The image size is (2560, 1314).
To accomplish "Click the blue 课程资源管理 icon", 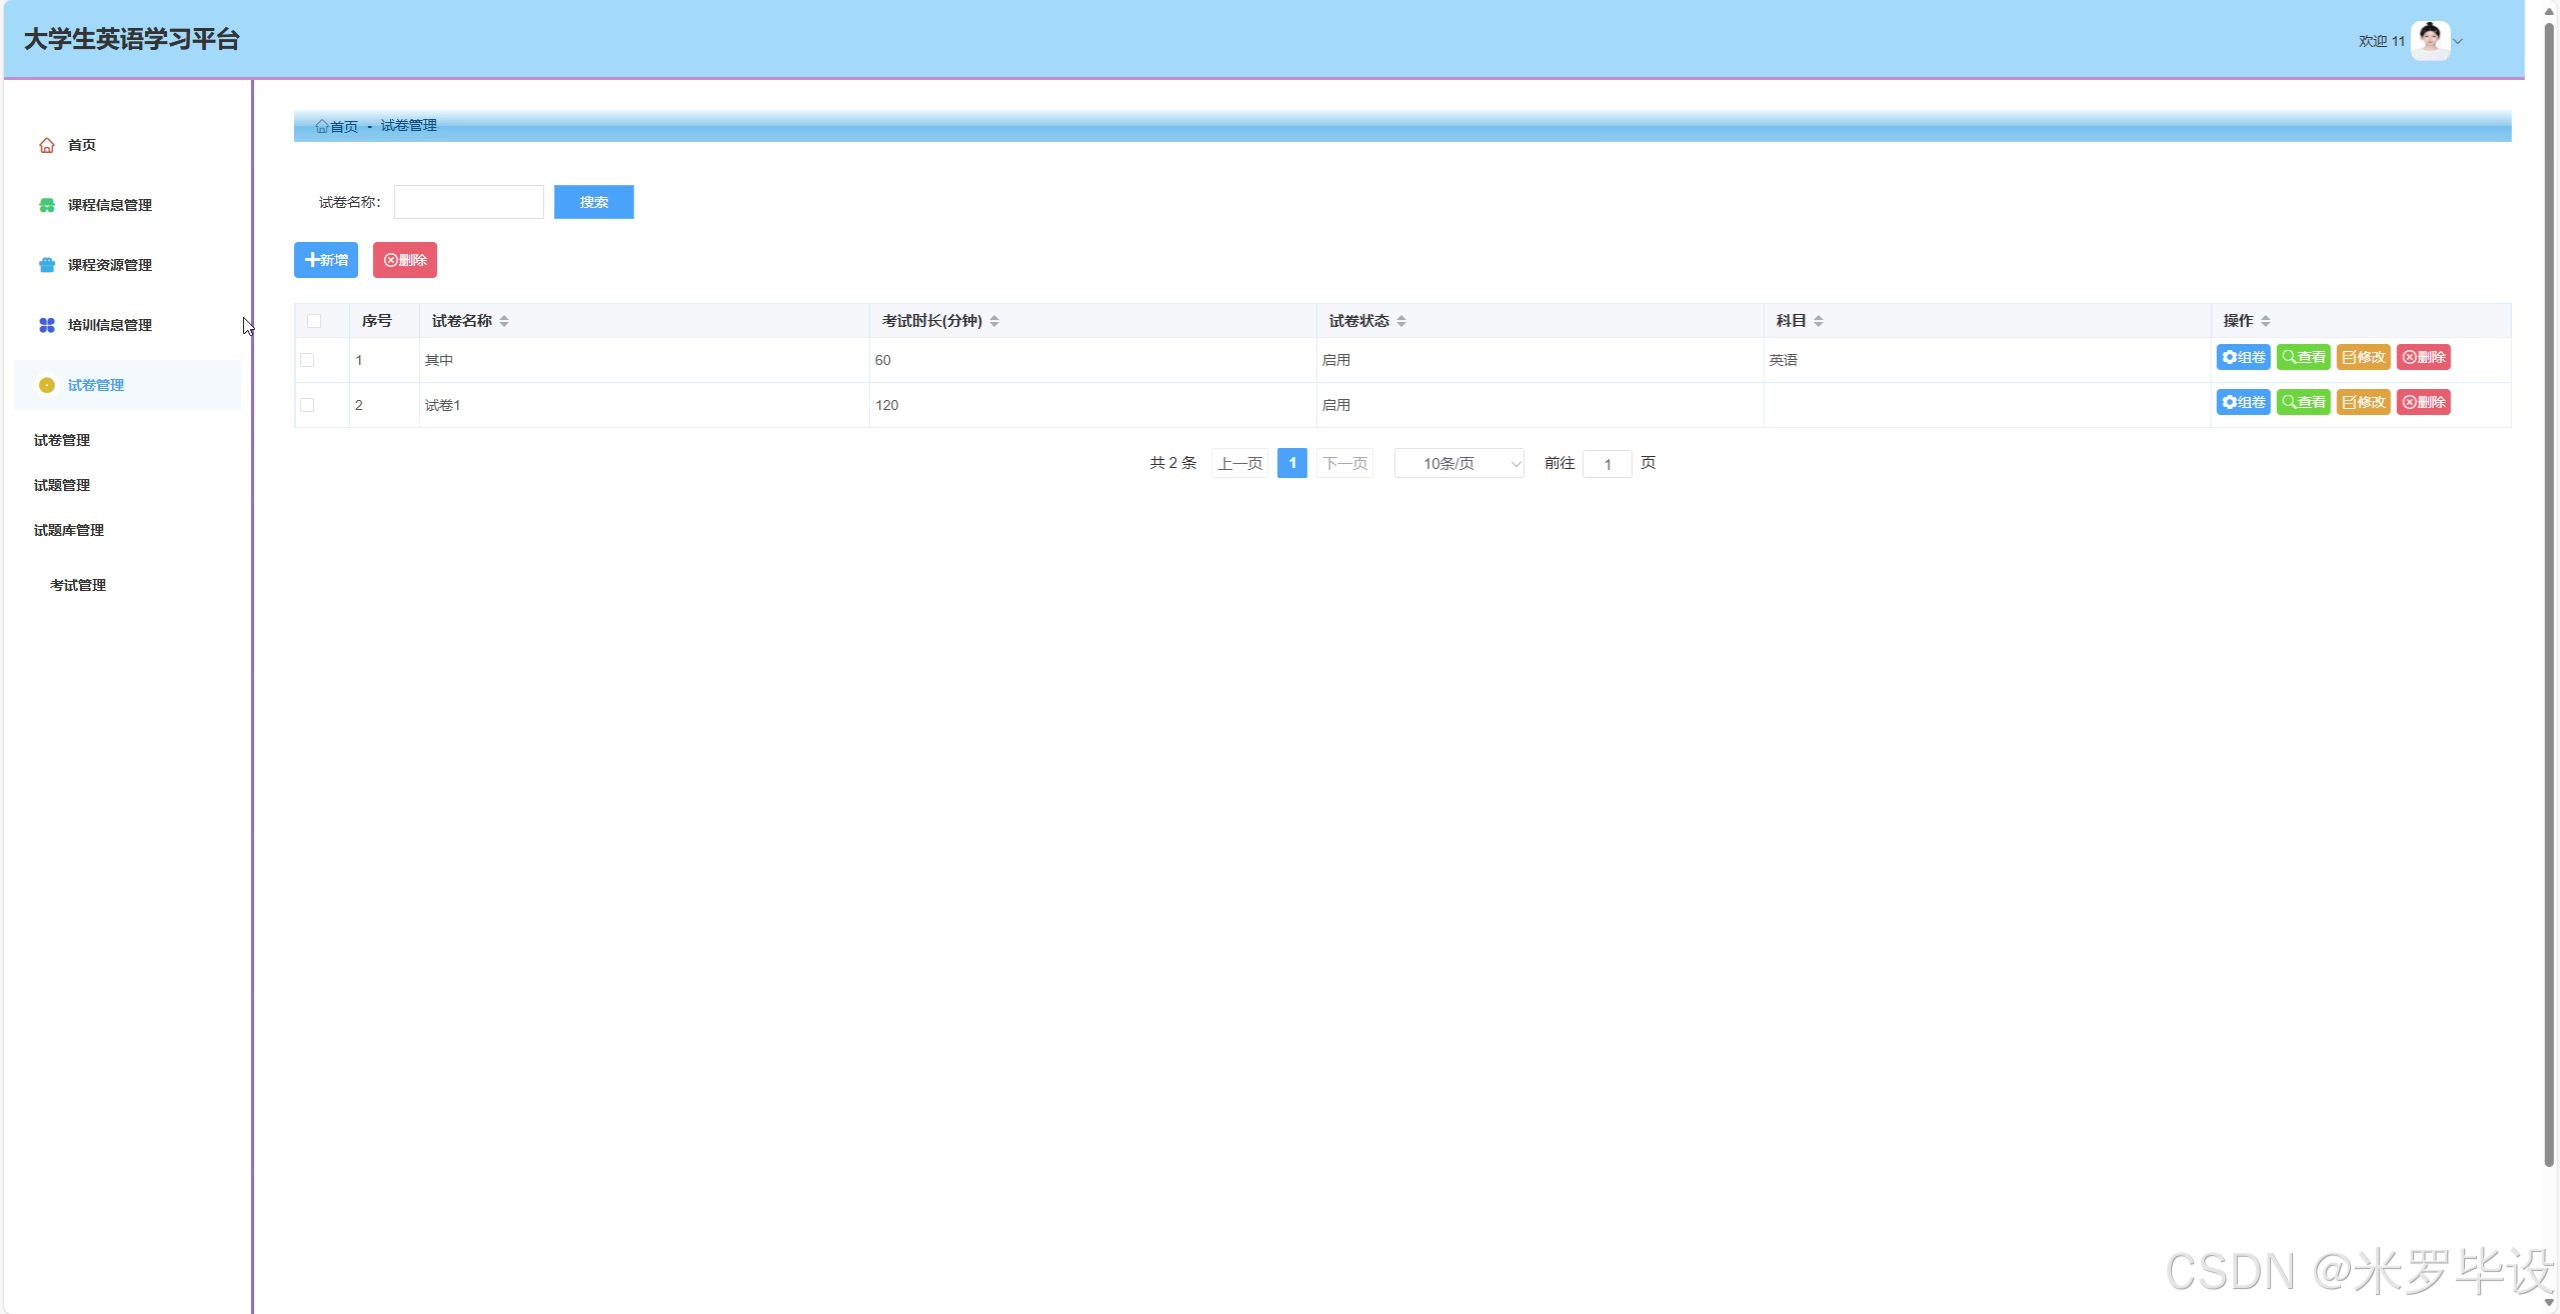I will 47,265.
